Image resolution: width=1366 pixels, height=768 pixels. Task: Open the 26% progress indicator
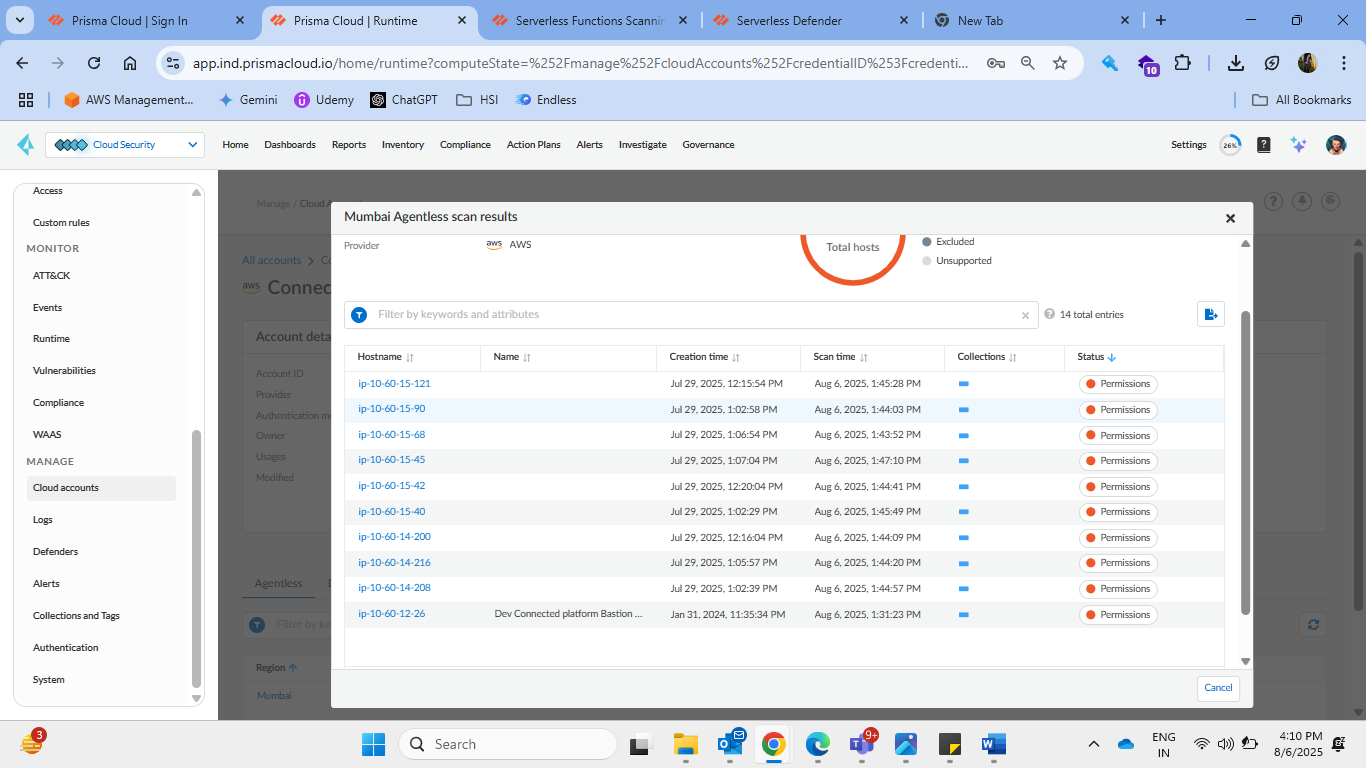(x=1230, y=145)
